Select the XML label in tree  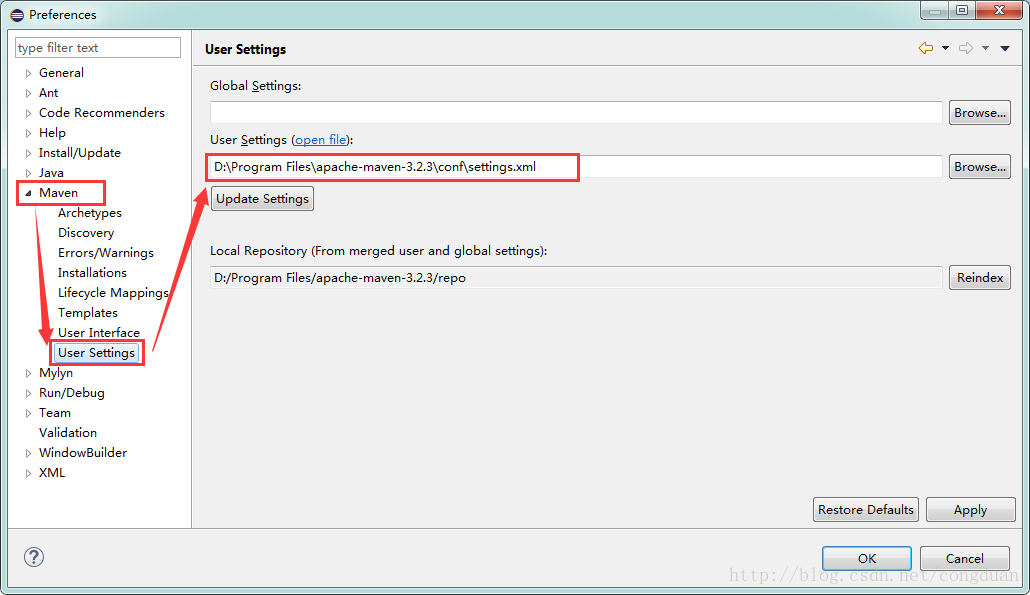pos(52,473)
